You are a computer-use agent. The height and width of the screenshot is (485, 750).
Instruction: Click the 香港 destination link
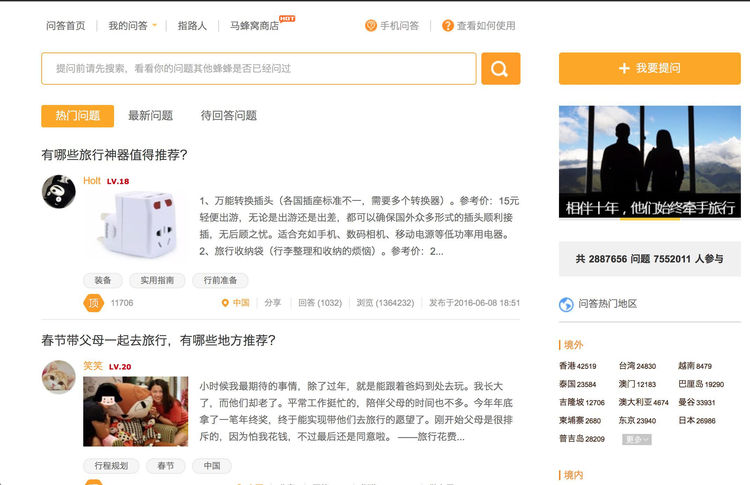point(568,366)
